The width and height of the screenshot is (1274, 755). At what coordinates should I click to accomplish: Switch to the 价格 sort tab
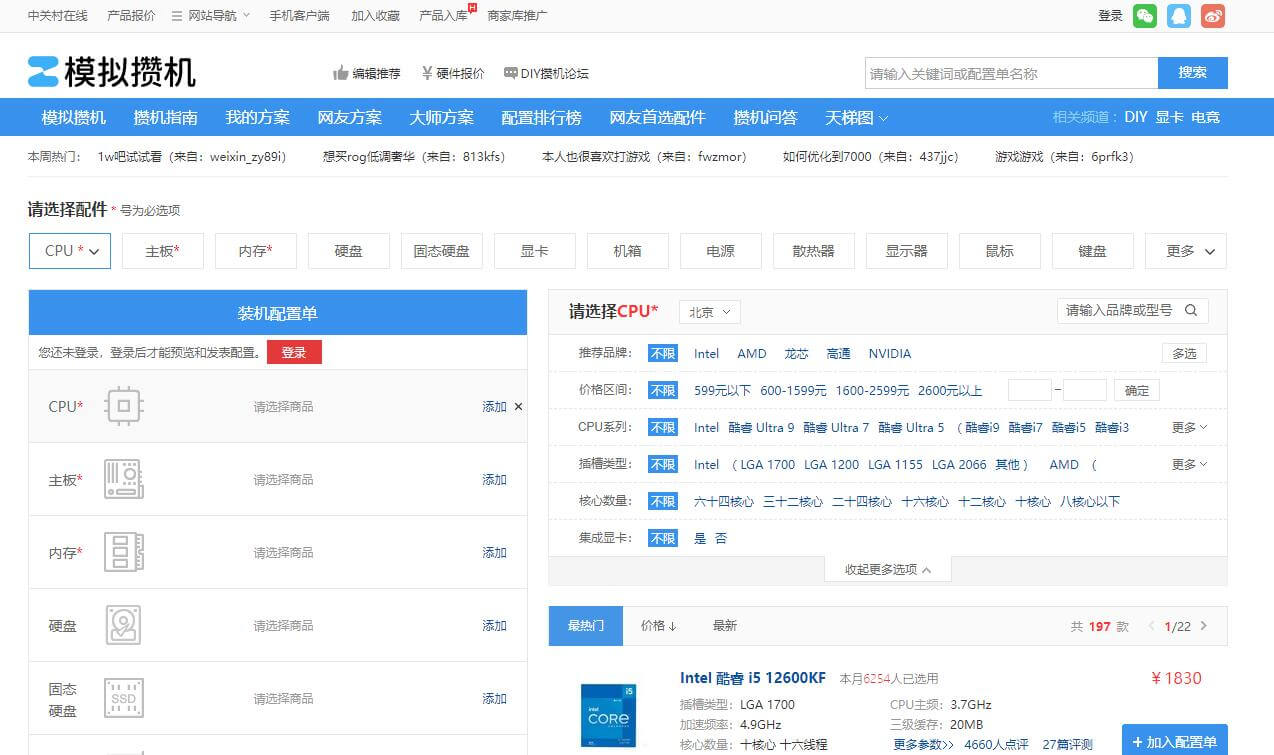(658, 626)
